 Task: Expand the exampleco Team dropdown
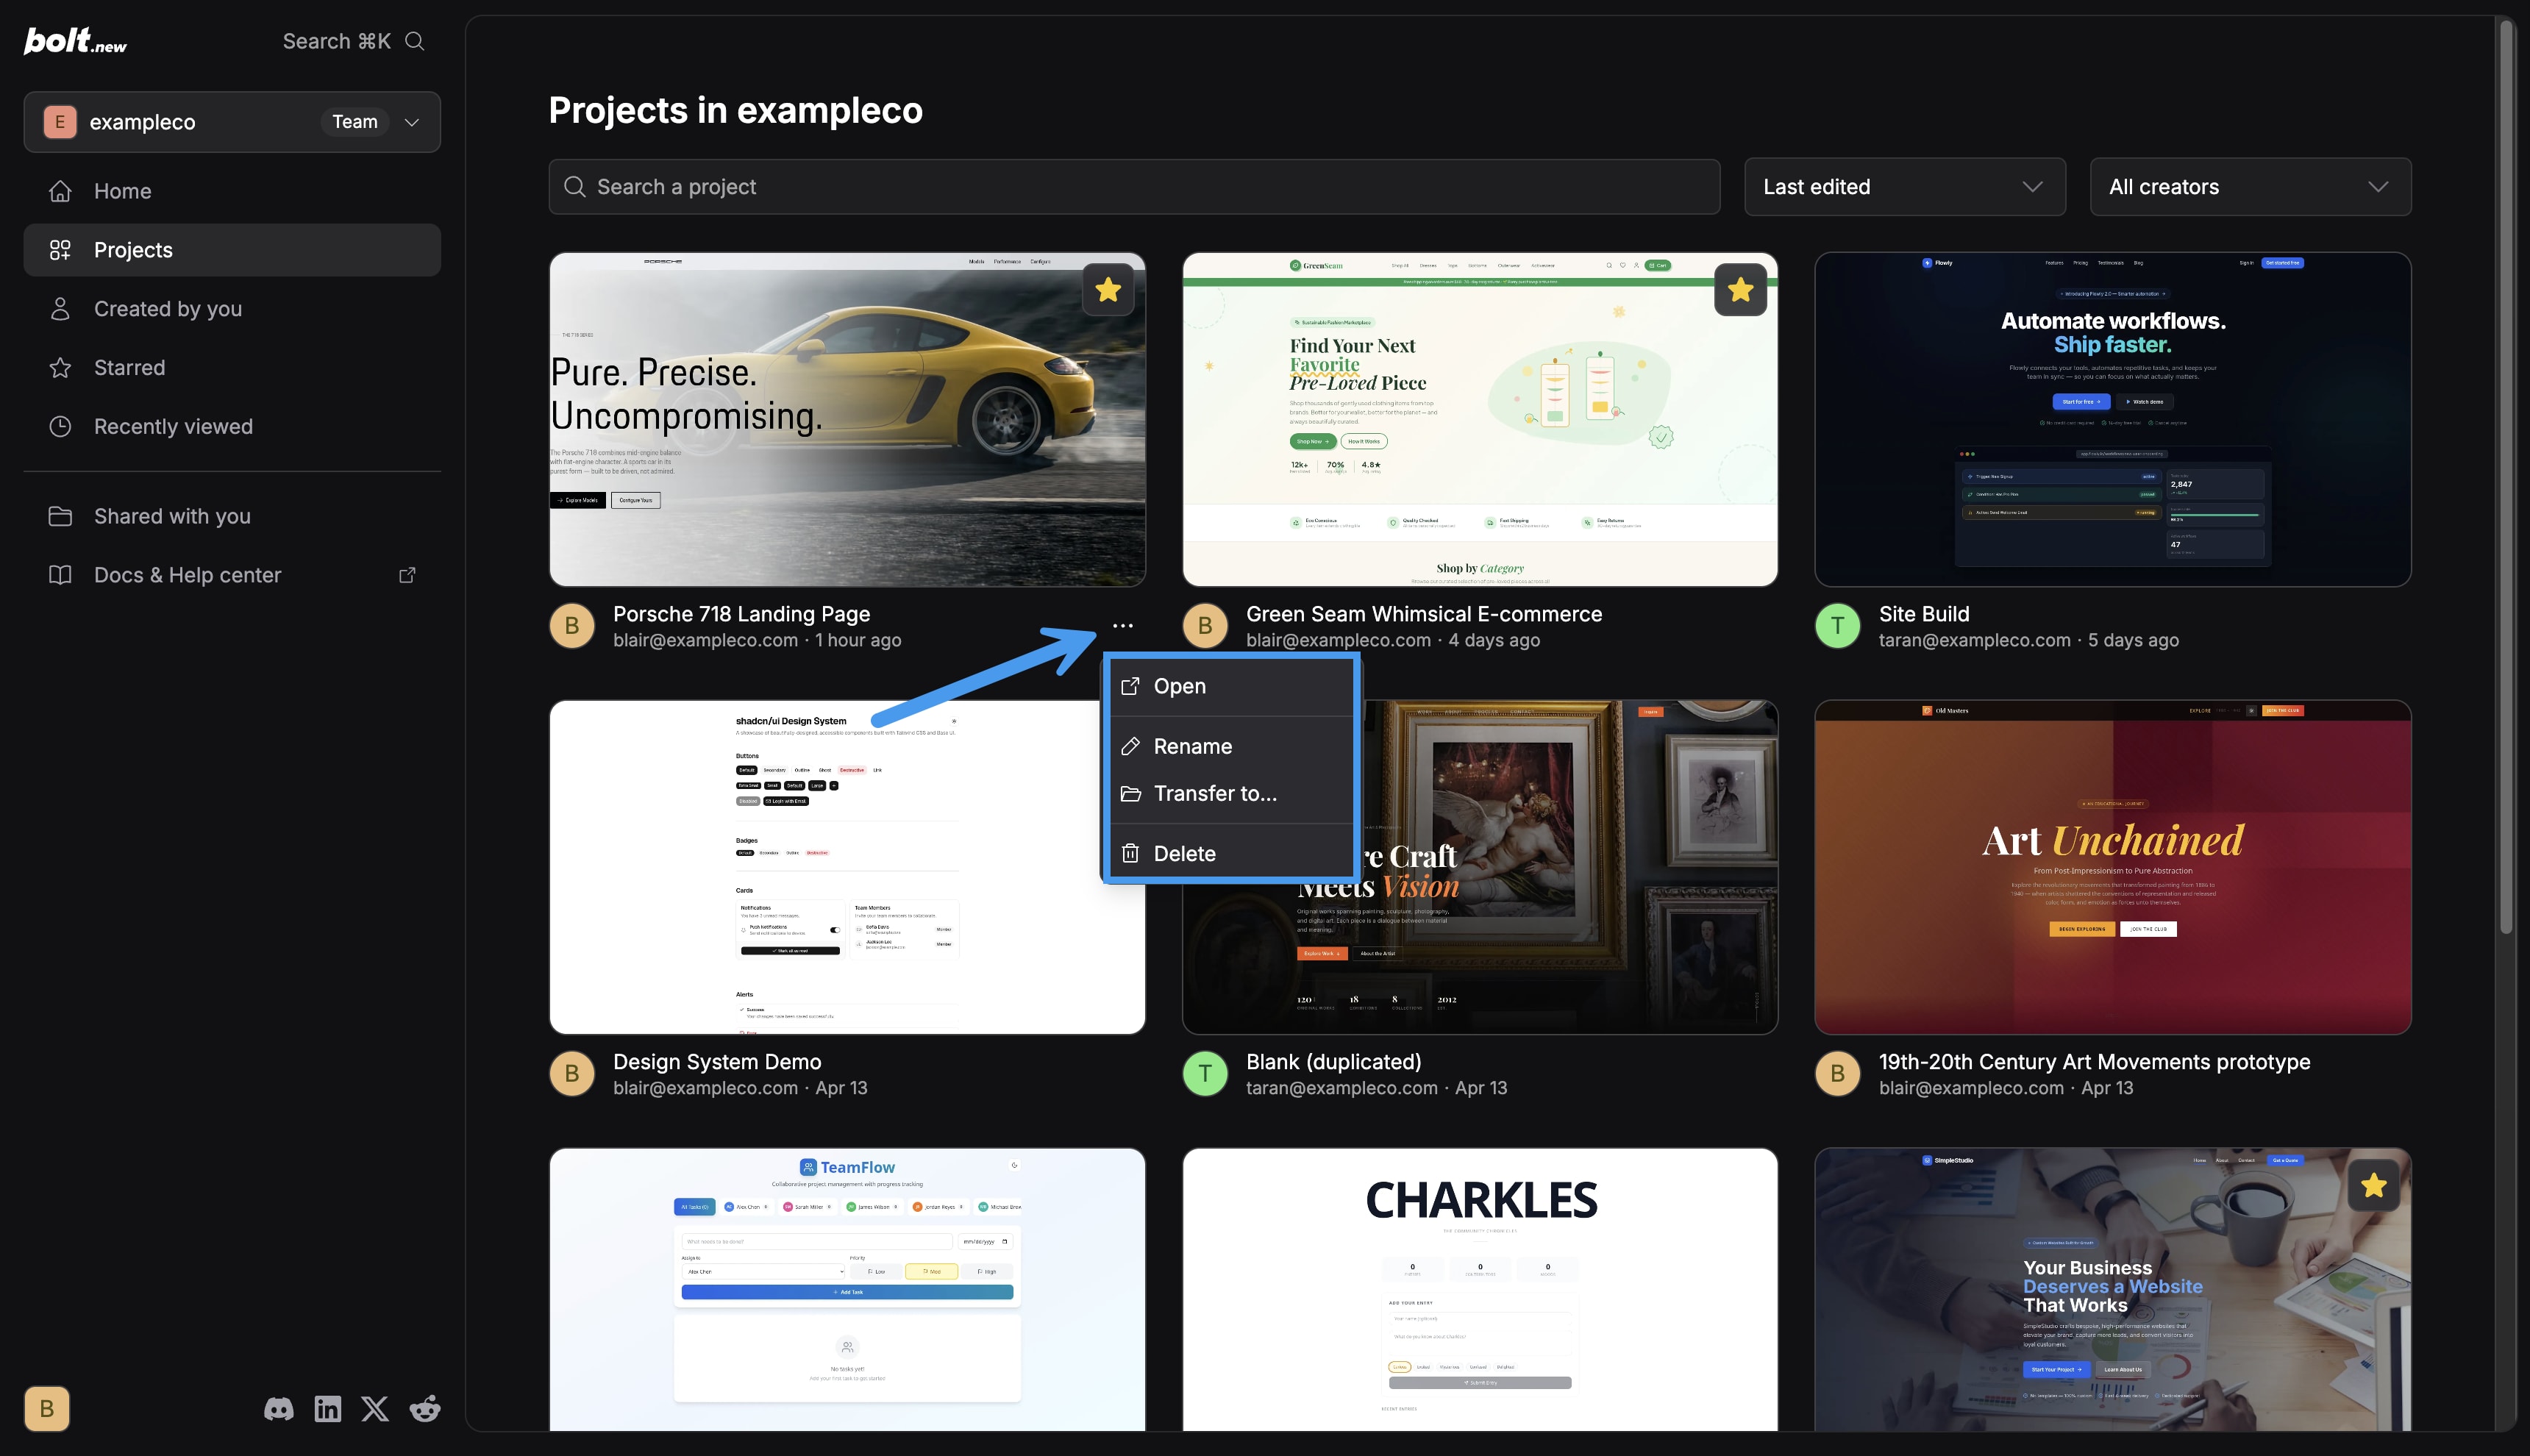pyautogui.click(x=411, y=121)
